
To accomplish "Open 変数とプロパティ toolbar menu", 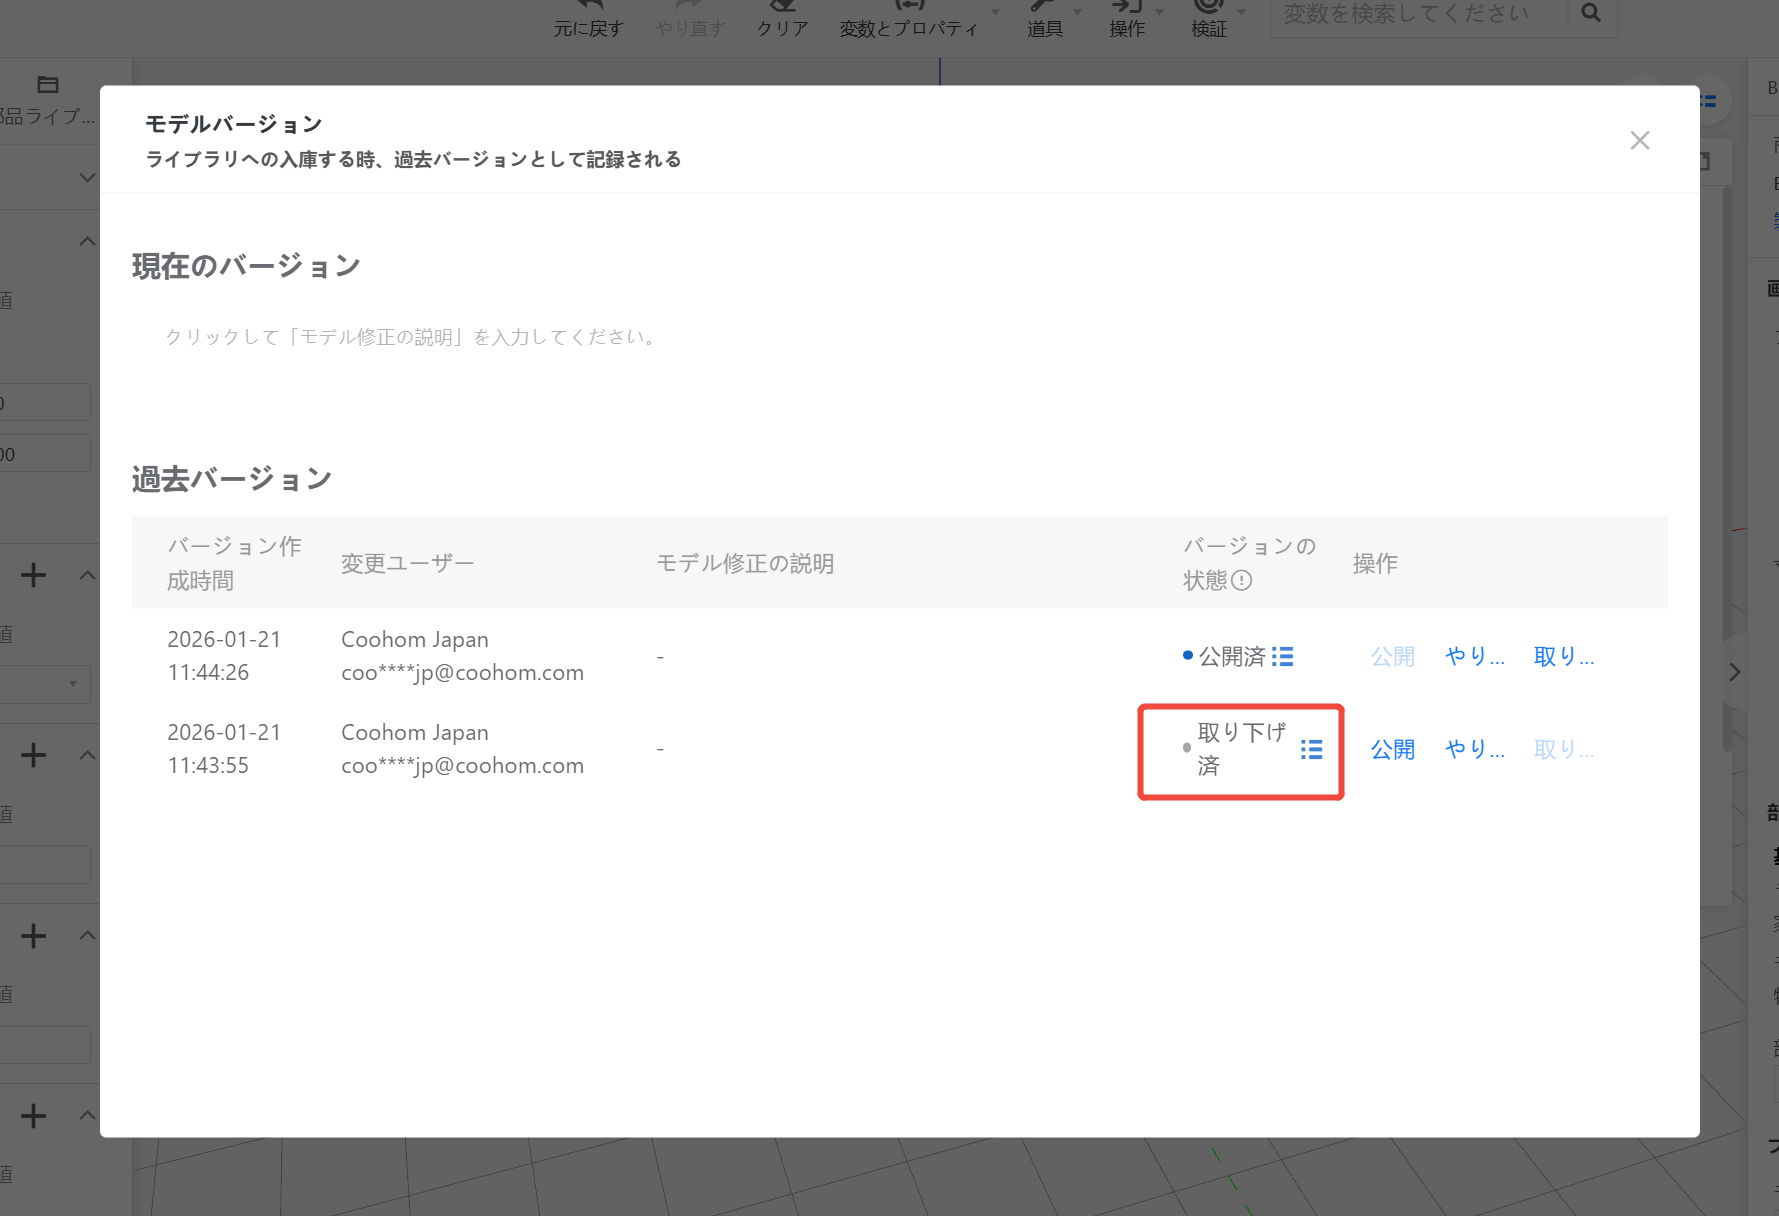I will point(910,20).
